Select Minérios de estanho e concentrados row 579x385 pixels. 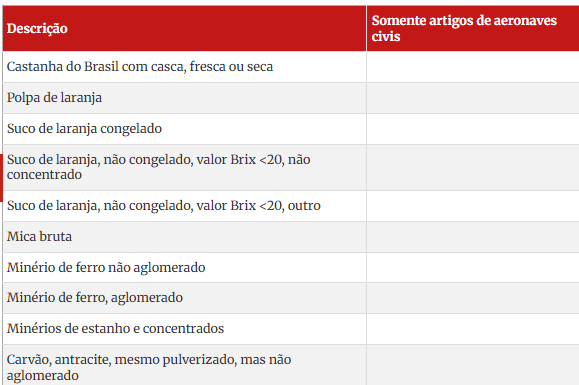coord(291,329)
